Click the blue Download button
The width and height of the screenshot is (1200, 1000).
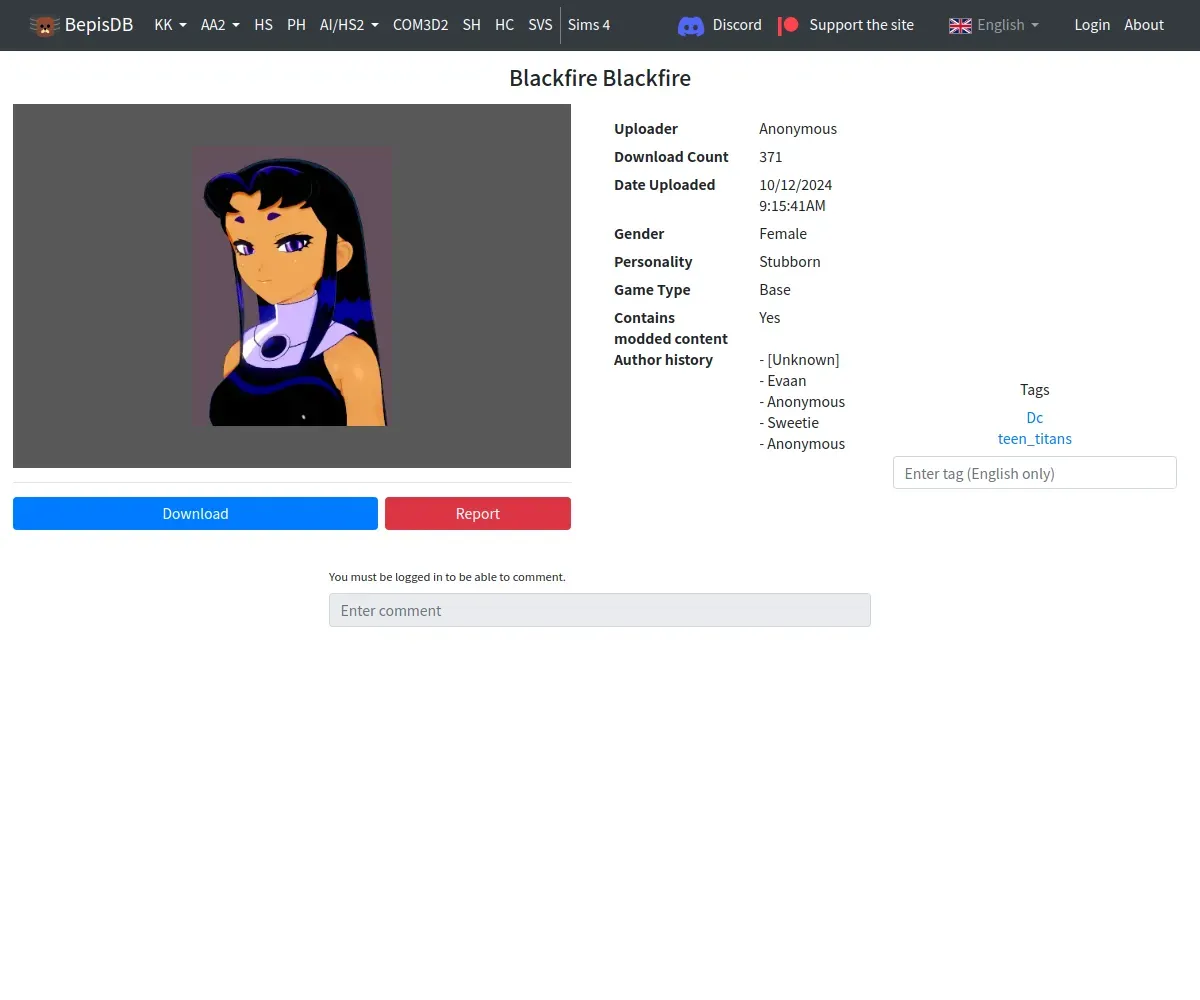(195, 514)
